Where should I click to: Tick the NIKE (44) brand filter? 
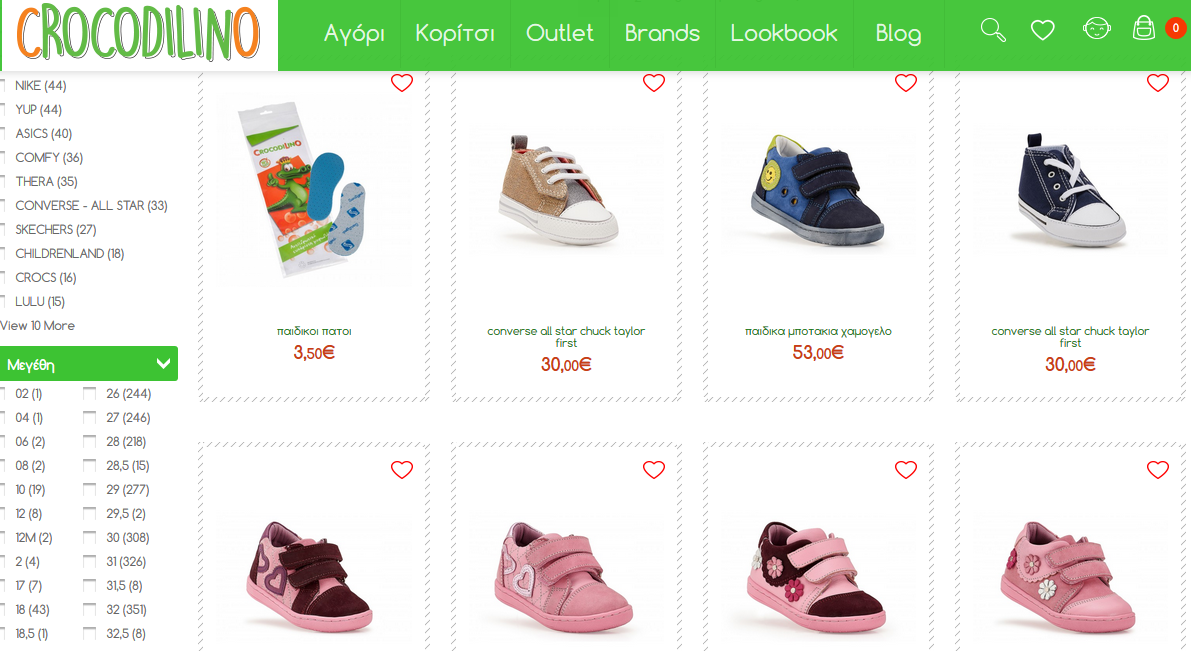2,86
